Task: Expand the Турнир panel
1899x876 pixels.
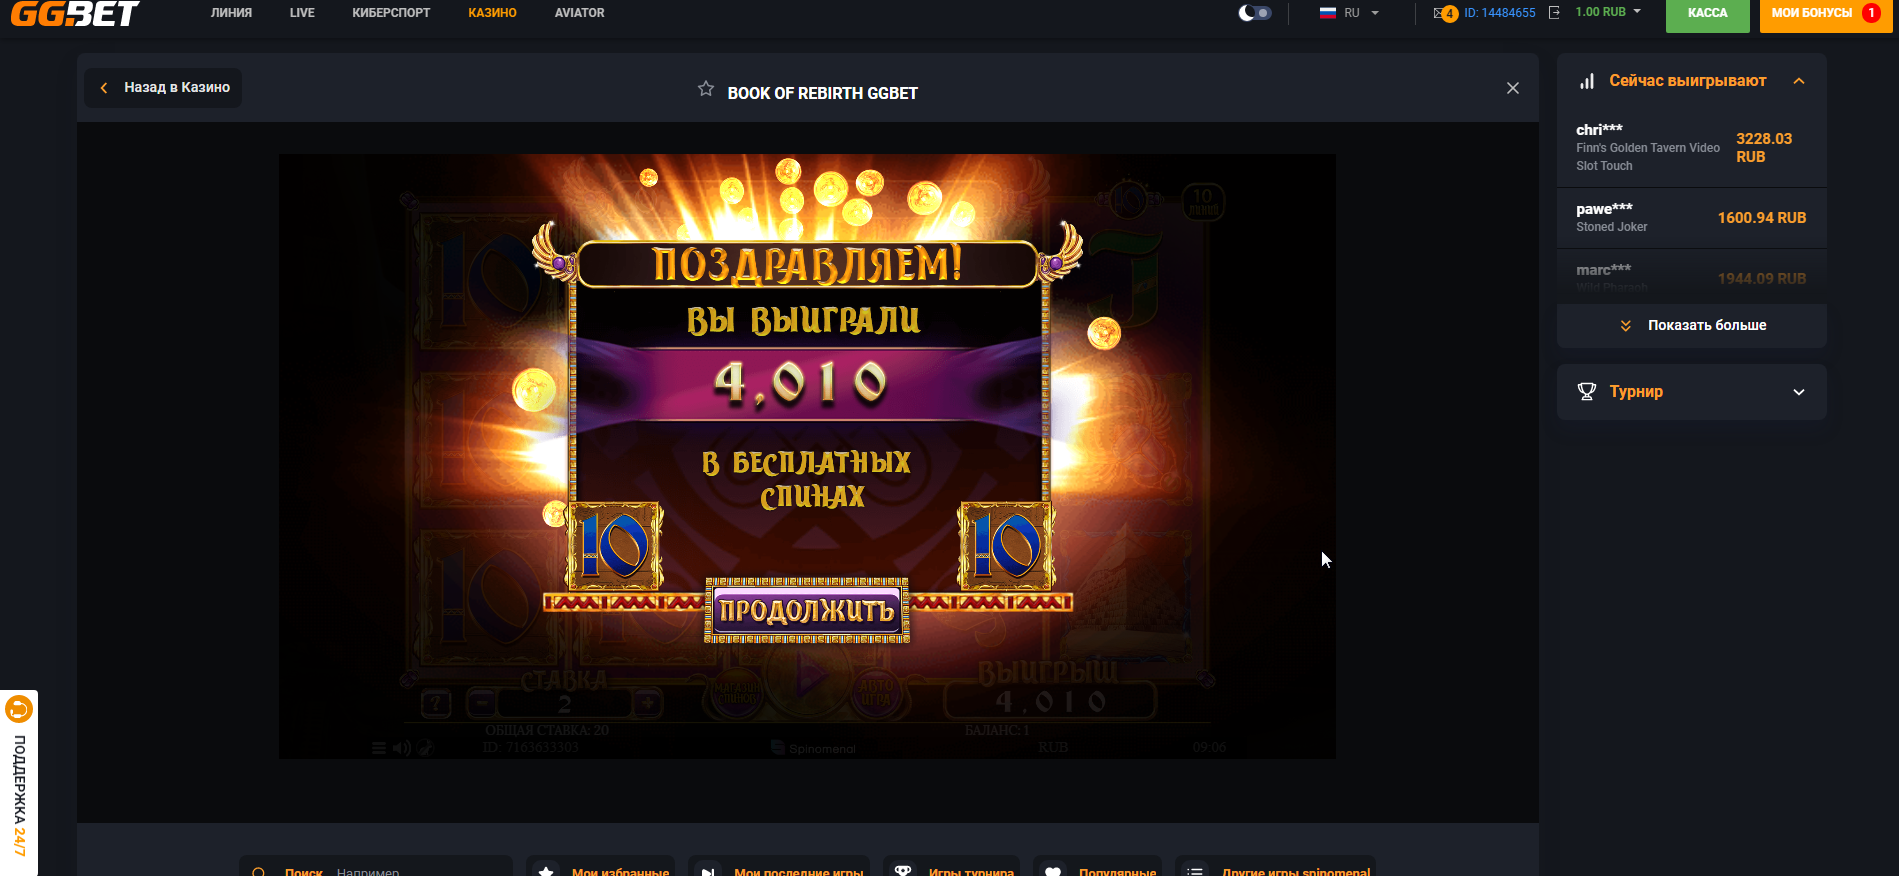Action: (x=1692, y=392)
